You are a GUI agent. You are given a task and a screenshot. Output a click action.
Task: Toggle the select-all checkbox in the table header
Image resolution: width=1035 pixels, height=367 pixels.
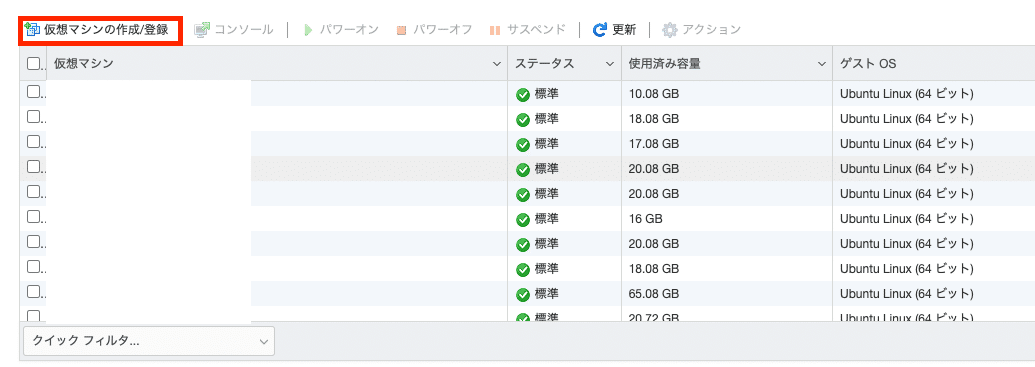(33, 63)
